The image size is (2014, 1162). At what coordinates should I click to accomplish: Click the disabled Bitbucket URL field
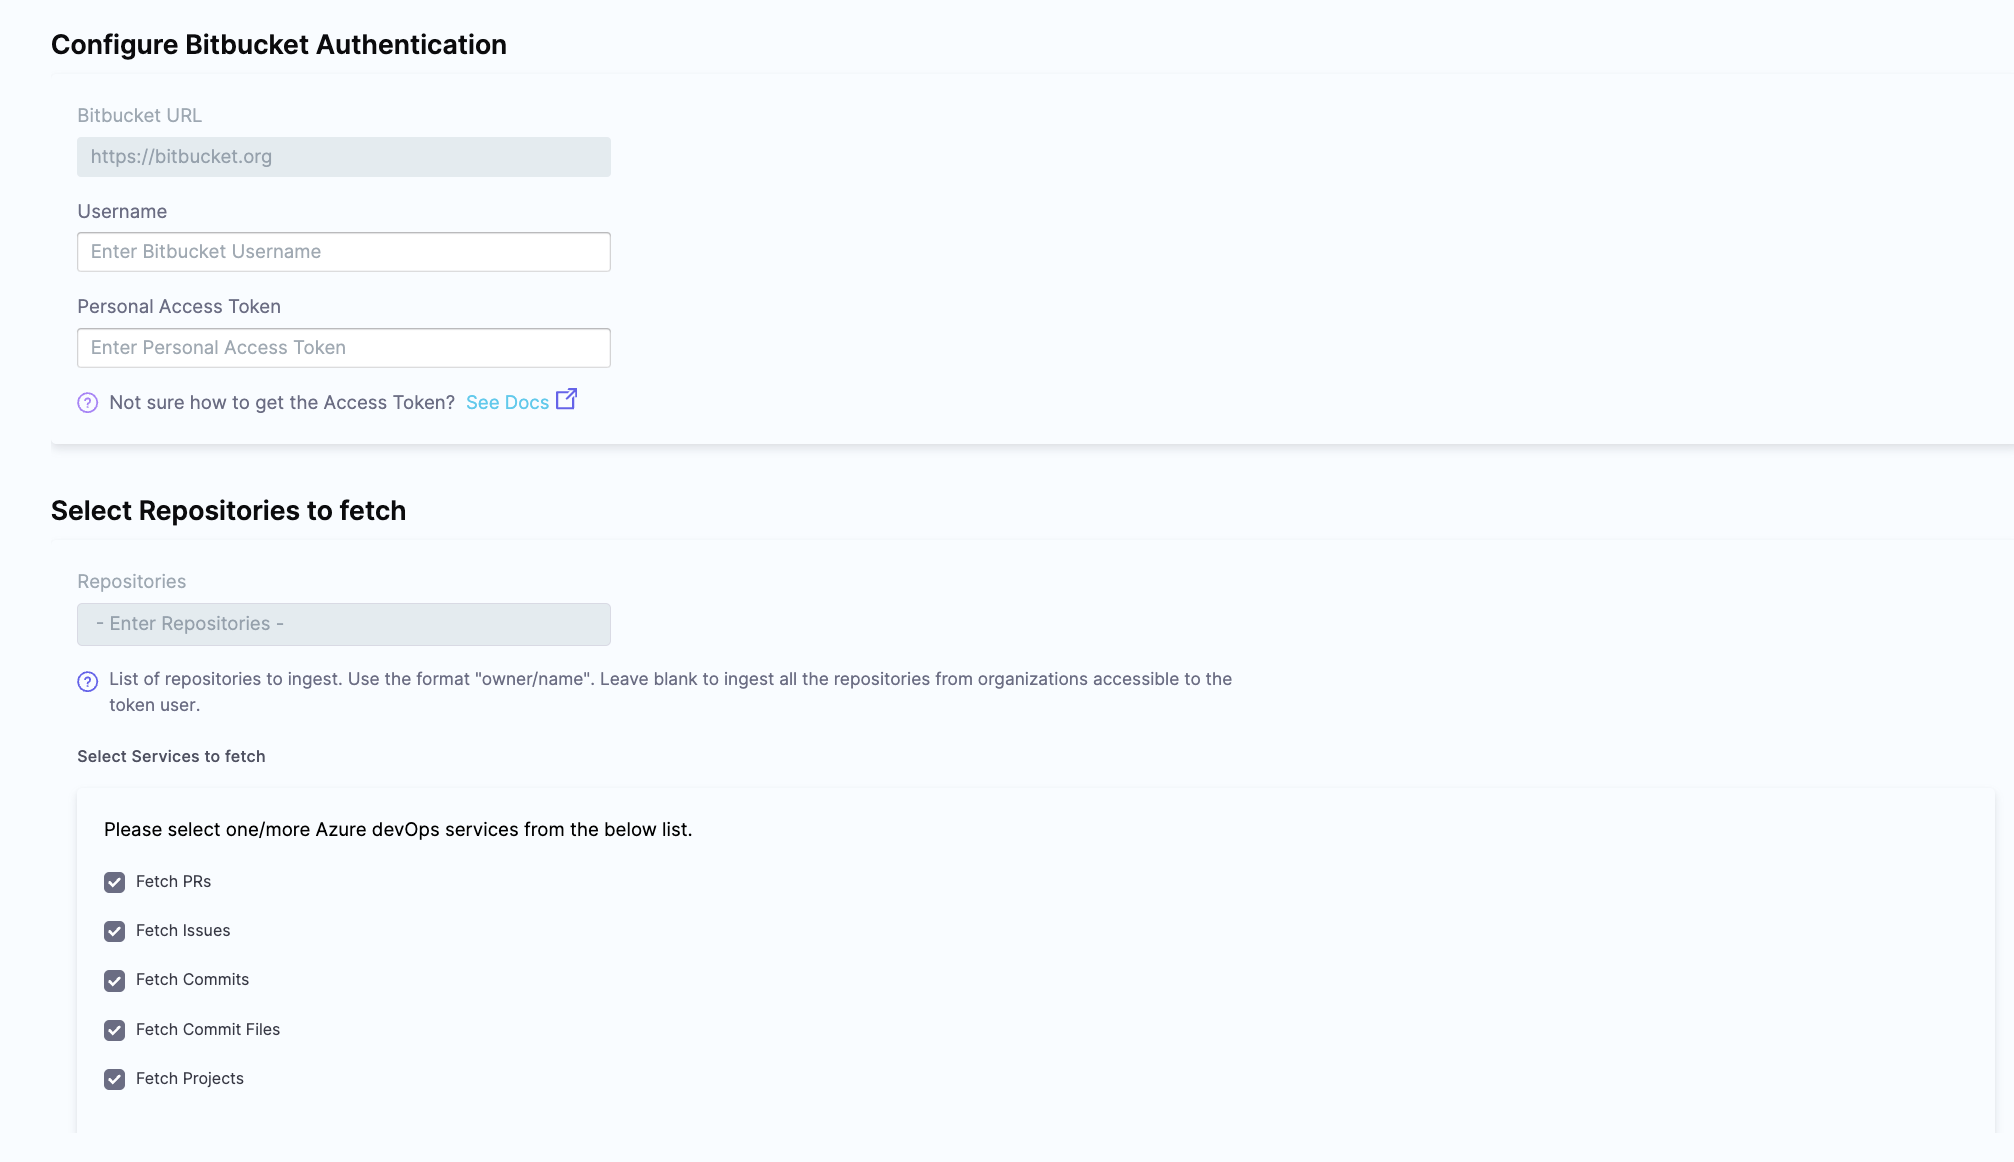click(x=343, y=157)
